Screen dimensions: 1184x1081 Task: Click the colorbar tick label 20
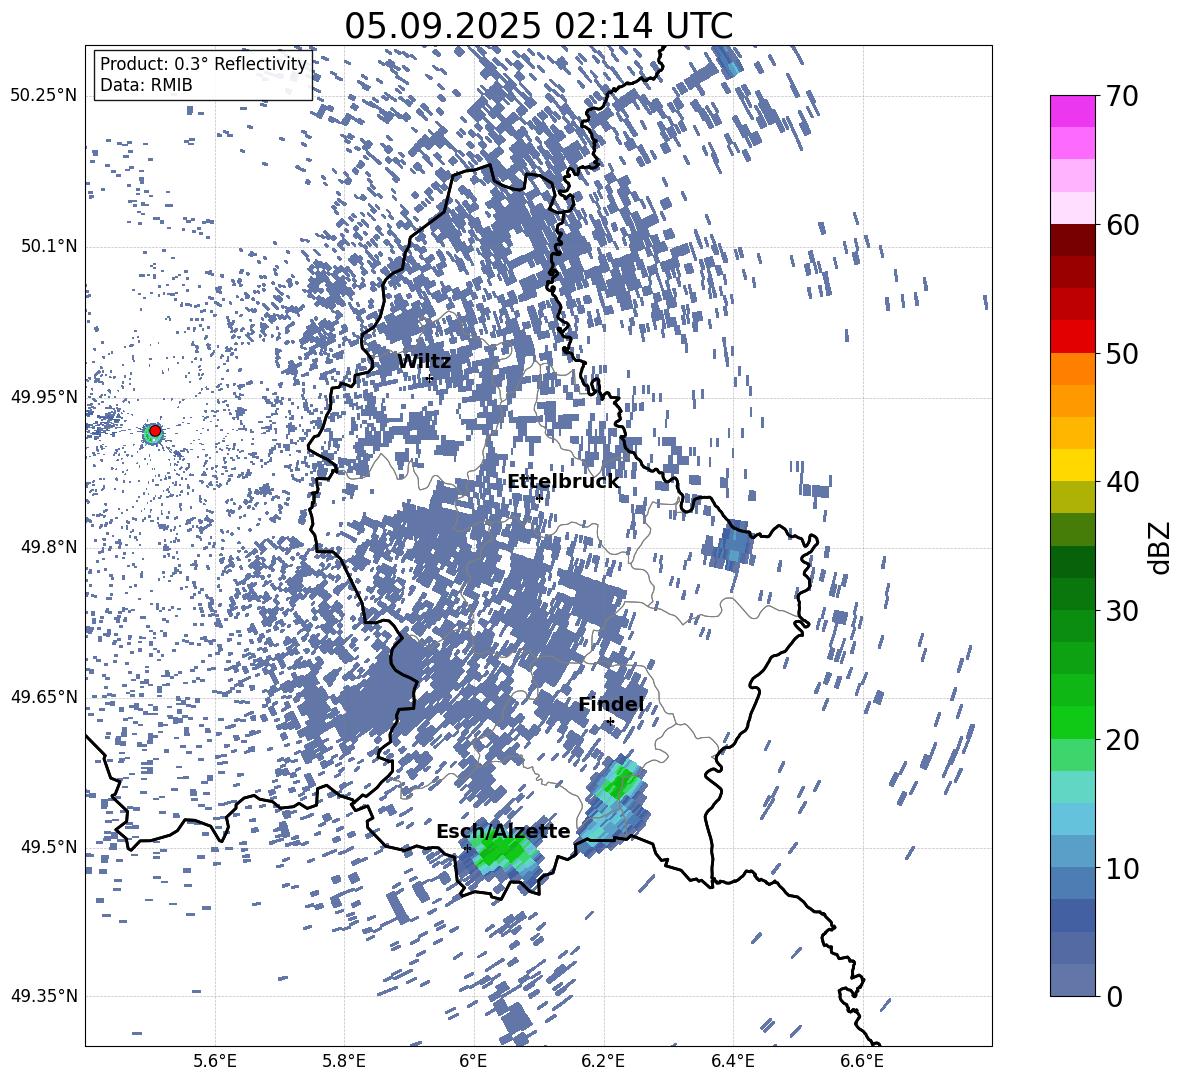[1122, 740]
